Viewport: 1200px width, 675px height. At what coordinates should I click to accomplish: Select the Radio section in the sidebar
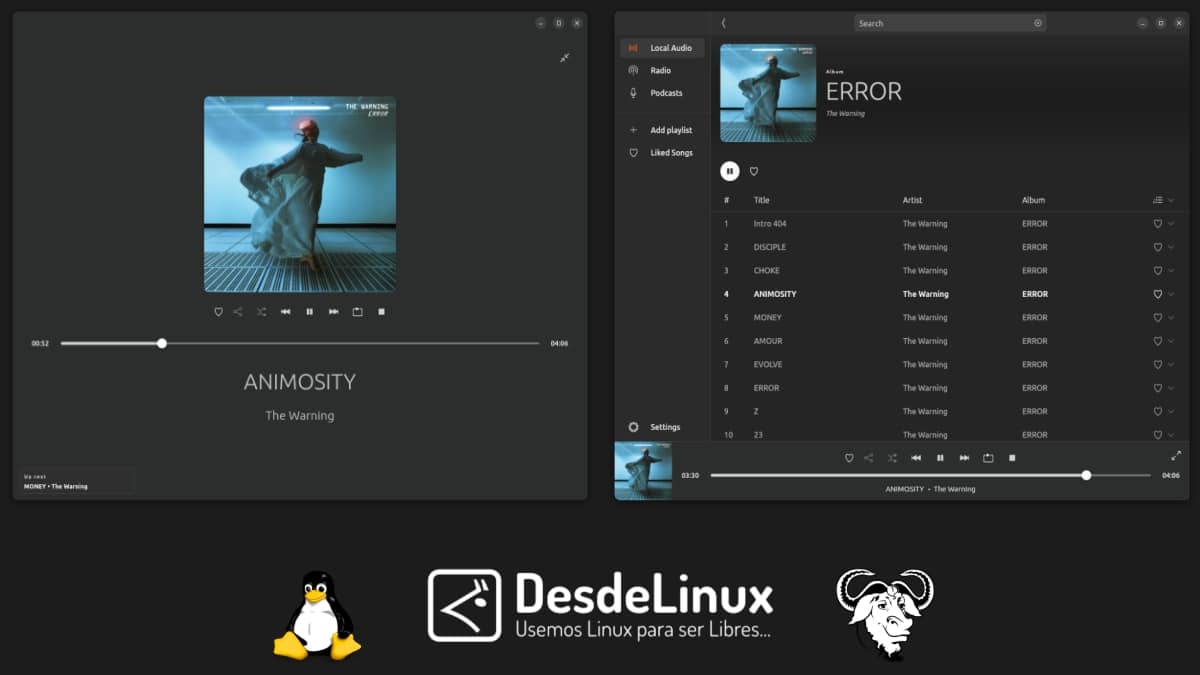tap(660, 70)
